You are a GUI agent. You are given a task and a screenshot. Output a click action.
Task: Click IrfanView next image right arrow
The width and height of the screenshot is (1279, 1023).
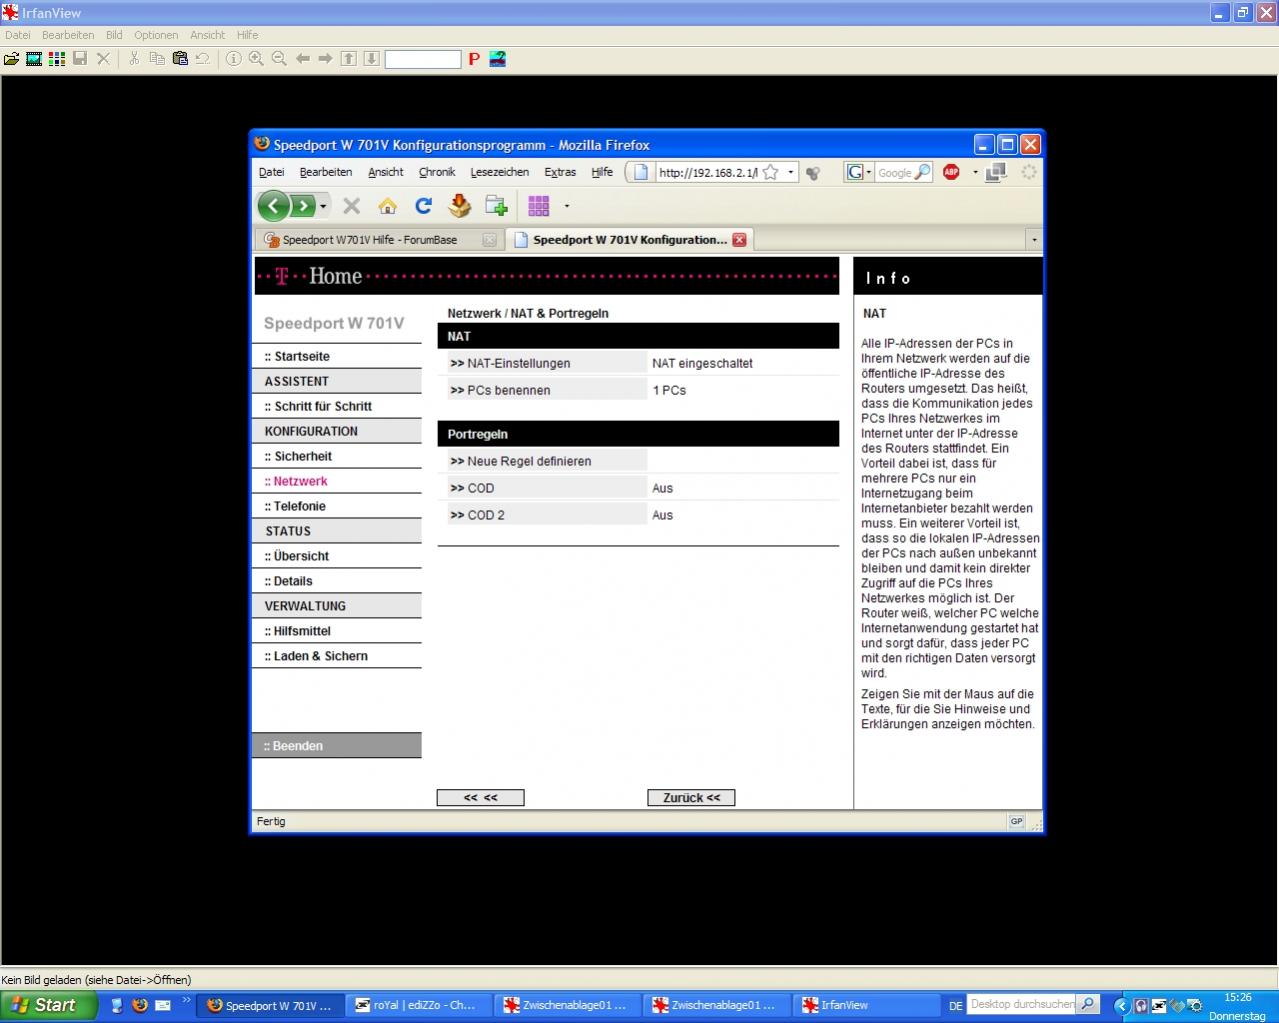tap(325, 59)
